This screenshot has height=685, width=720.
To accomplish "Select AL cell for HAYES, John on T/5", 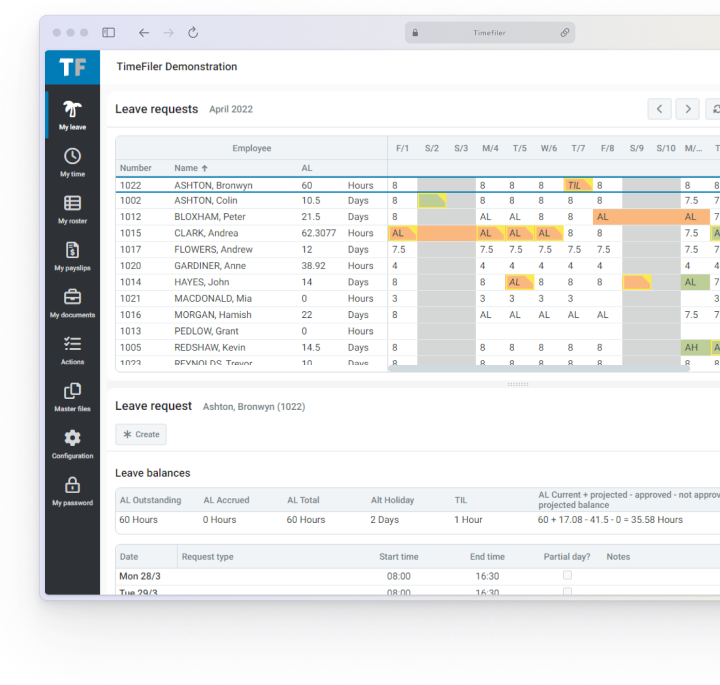I will point(520,282).
